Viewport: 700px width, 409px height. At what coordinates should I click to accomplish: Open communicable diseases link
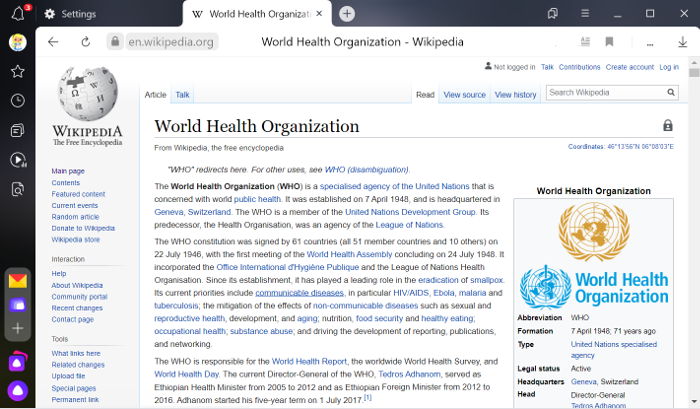click(x=299, y=293)
